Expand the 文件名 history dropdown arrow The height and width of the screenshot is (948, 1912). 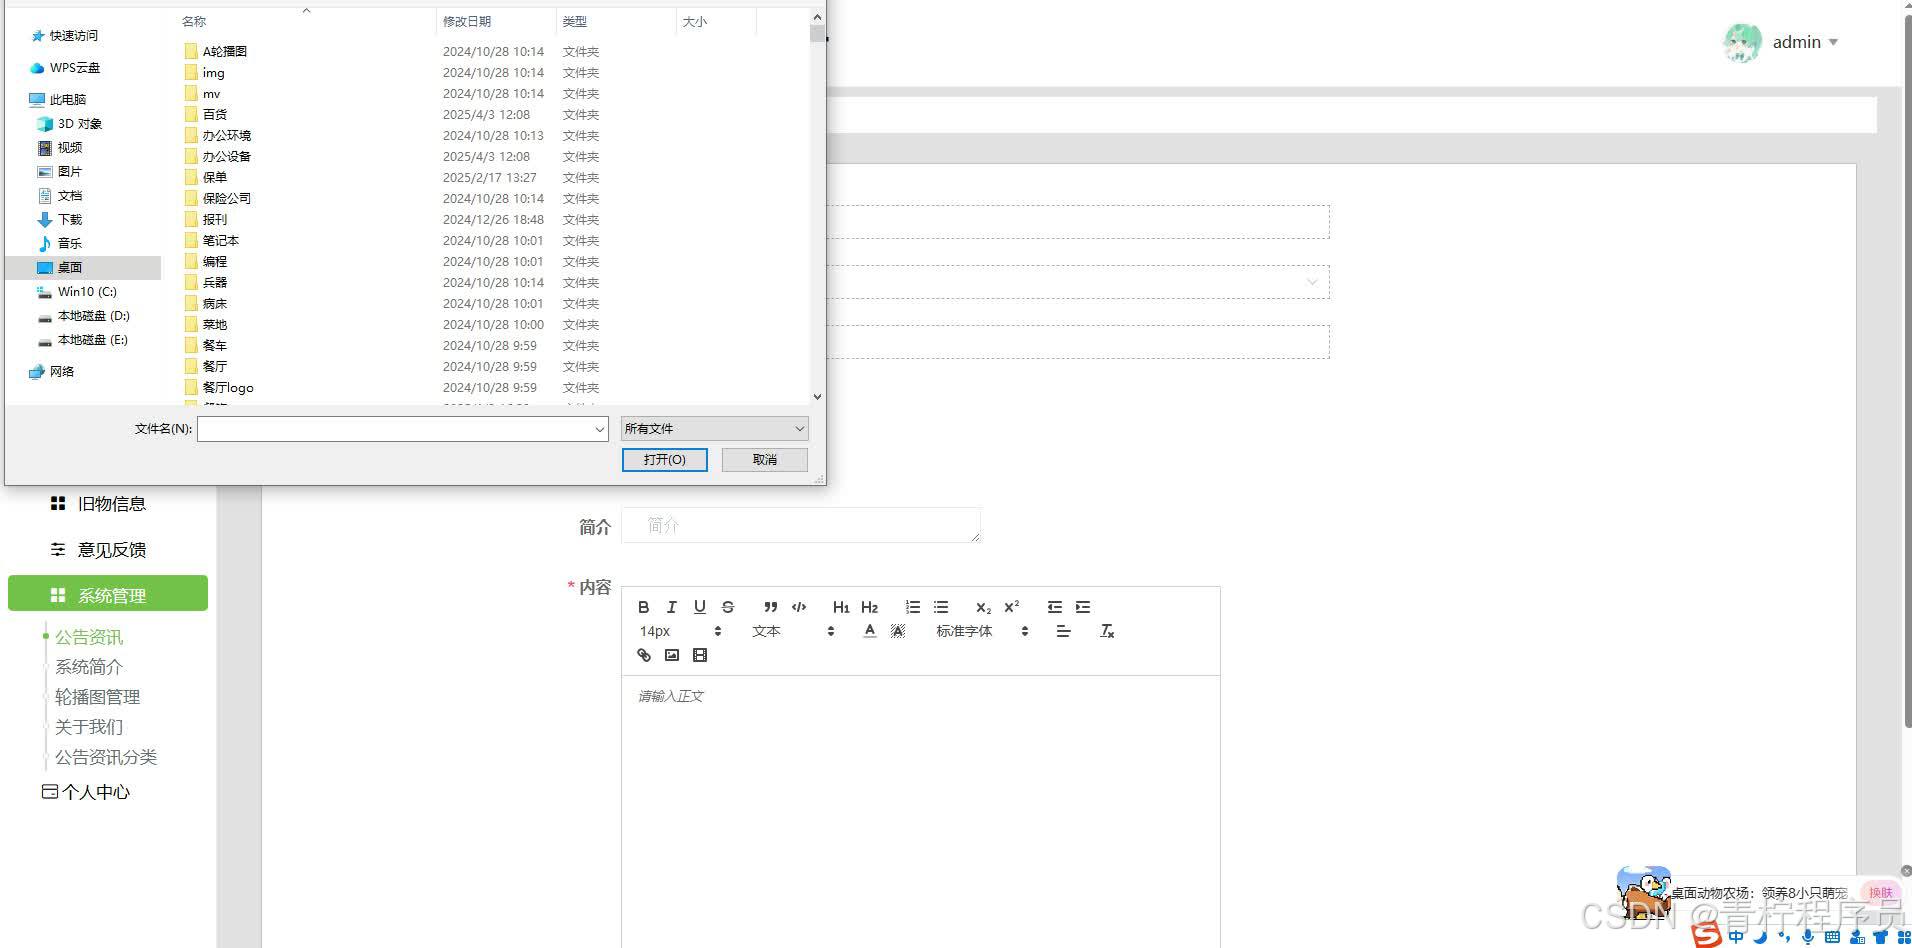click(599, 429)
